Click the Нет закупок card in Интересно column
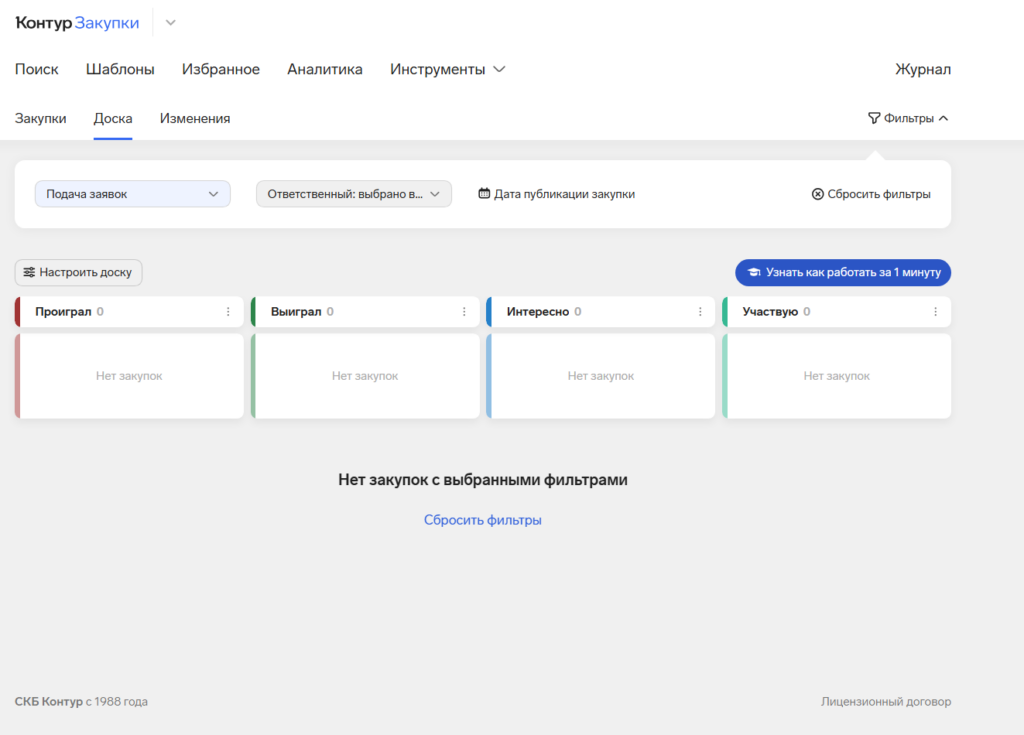The height and width of the screenshot is (735, 1024). (601, 376)
